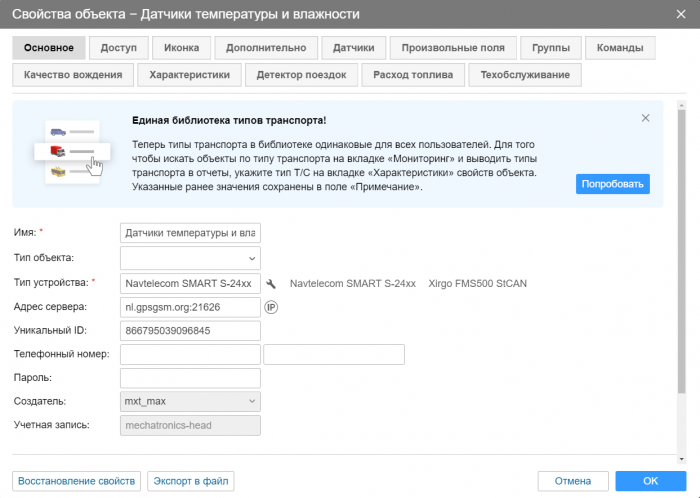Click the IP icon next to server address
The width and height of the screenshot is (700, 498).
(x=270, y=307)
